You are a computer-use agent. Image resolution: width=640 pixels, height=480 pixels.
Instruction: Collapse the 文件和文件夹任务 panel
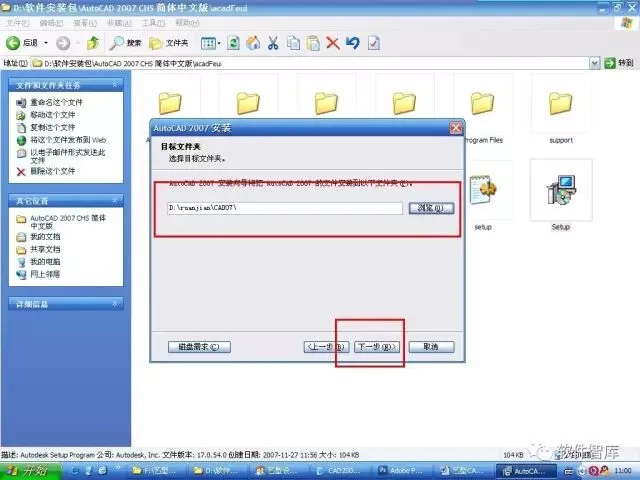point(115,85)
